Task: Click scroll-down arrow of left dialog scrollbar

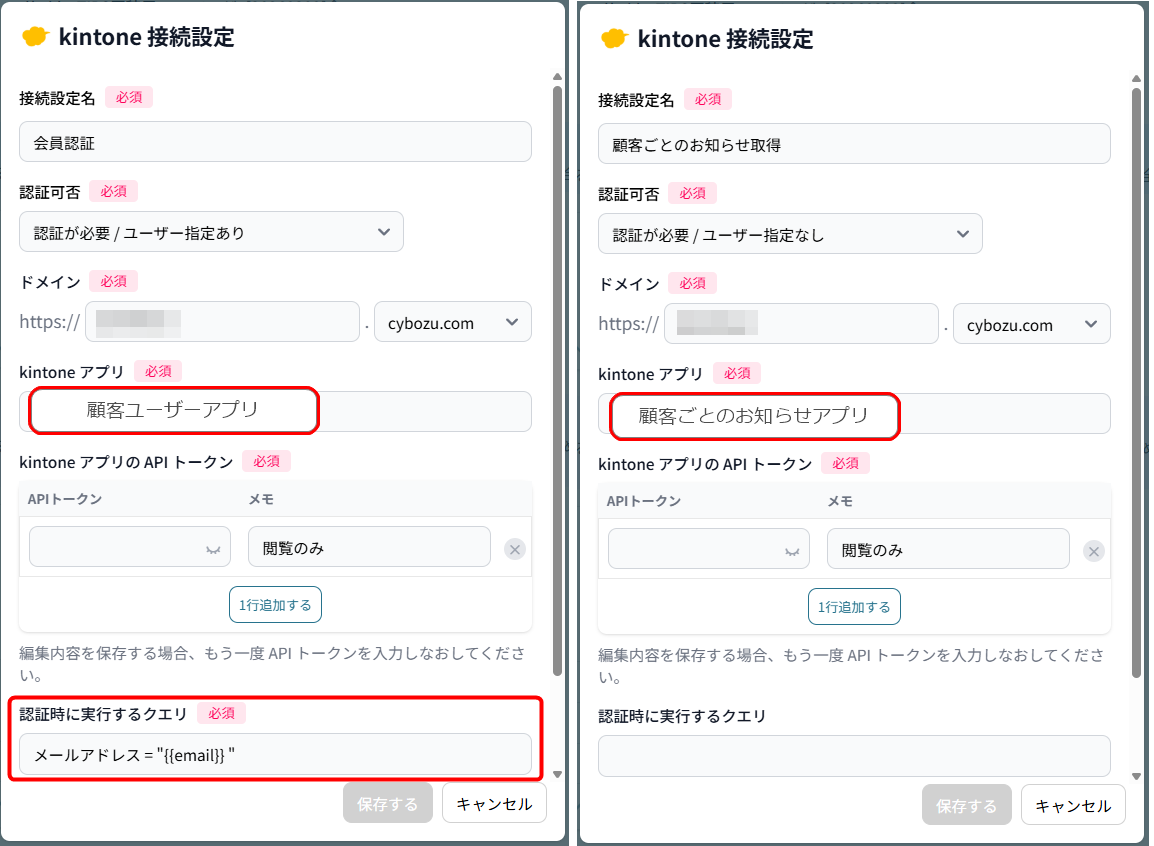Action: point(557,774)
